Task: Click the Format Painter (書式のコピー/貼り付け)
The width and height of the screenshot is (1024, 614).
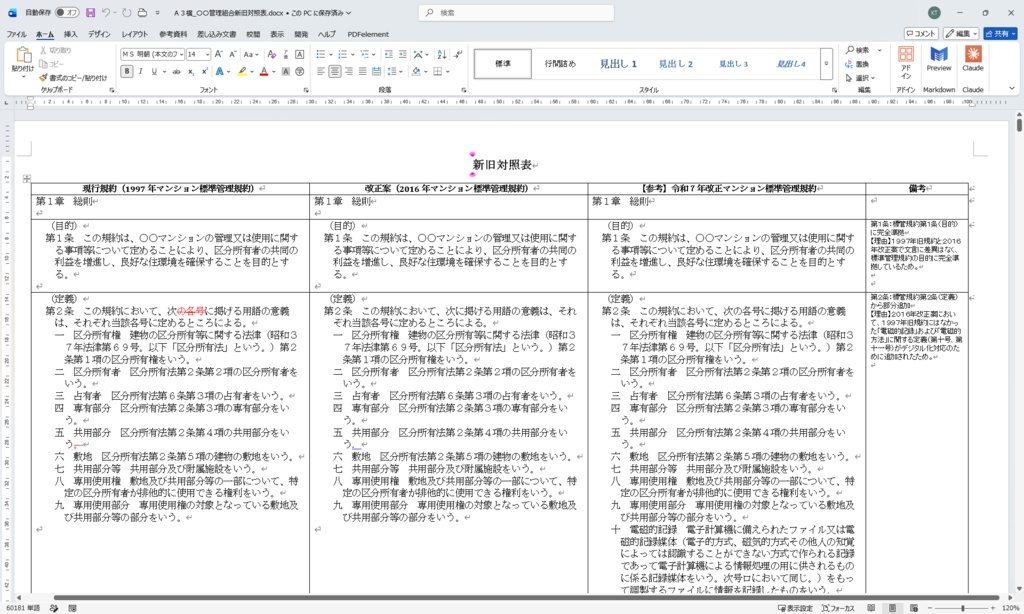Action: [72, 78]
